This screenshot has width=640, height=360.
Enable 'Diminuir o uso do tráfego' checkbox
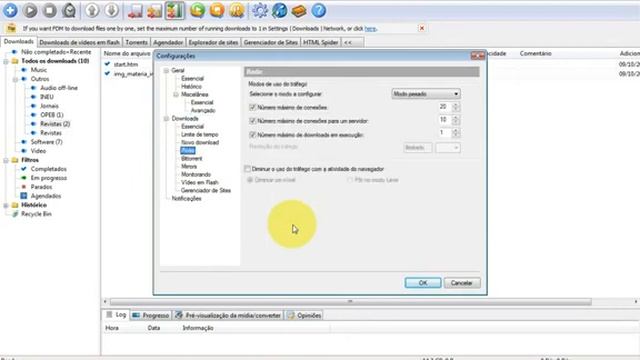coord(247,169)
